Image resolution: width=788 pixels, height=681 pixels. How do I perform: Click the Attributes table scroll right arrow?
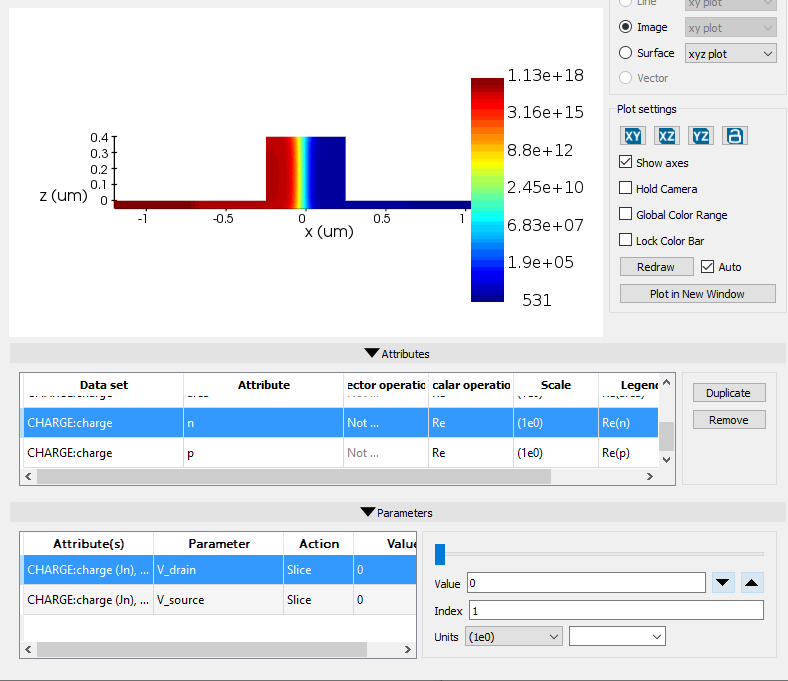(x=650, y=476)
